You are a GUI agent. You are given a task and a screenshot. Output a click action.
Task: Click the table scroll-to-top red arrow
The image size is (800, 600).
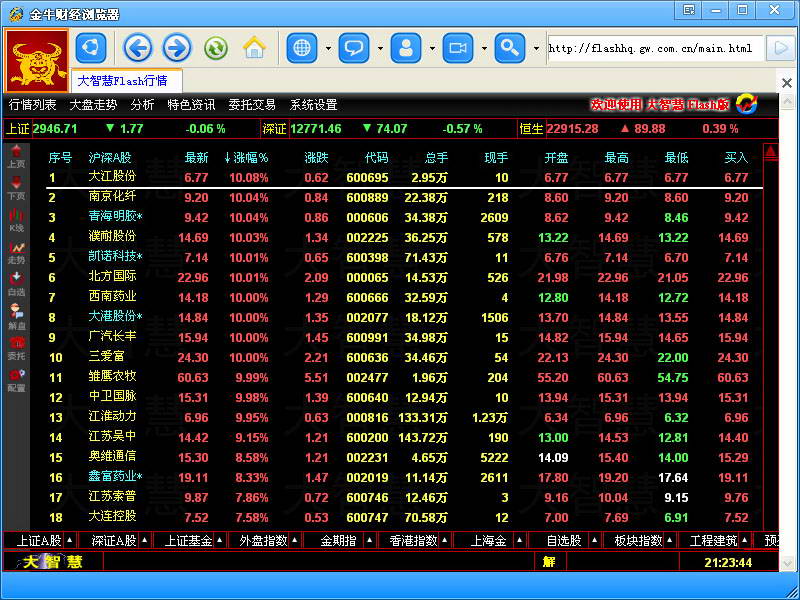coord(771,152)
